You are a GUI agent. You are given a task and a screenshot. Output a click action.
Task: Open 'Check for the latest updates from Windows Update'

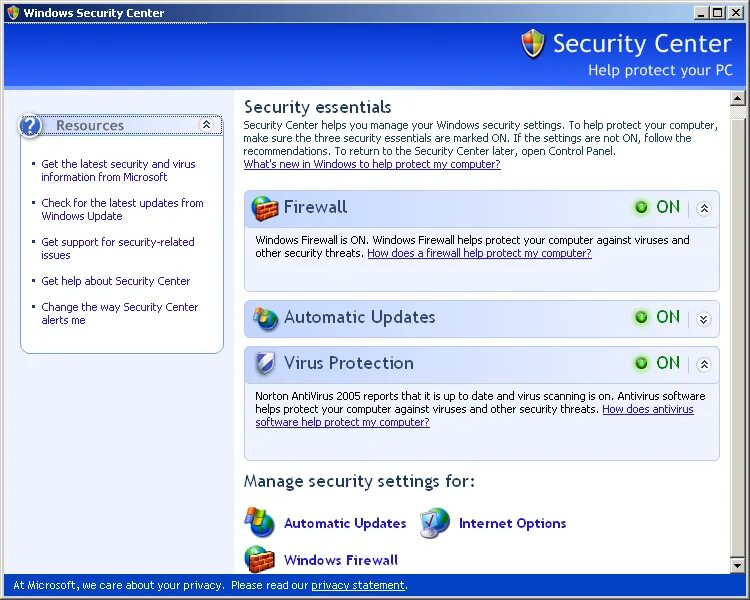[122, 209]
